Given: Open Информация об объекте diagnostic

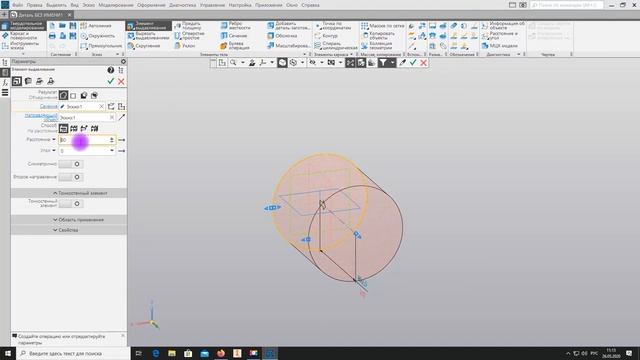Looking at the screenshot, I should pos(503,26).
